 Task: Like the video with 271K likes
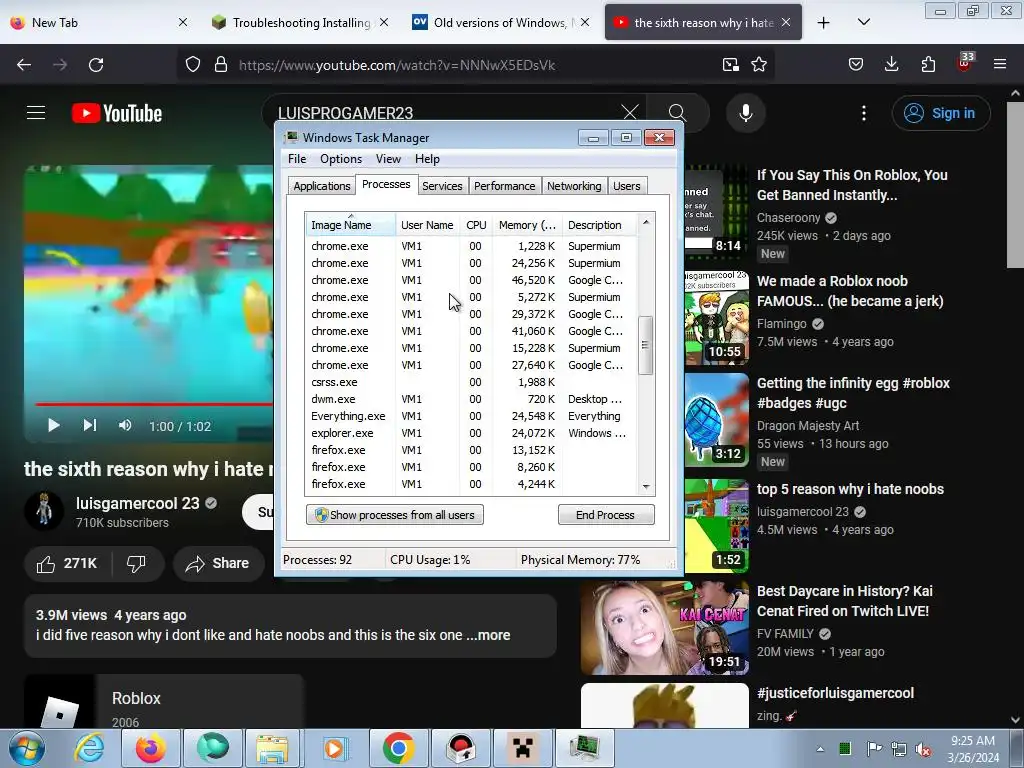click(68, 564)
